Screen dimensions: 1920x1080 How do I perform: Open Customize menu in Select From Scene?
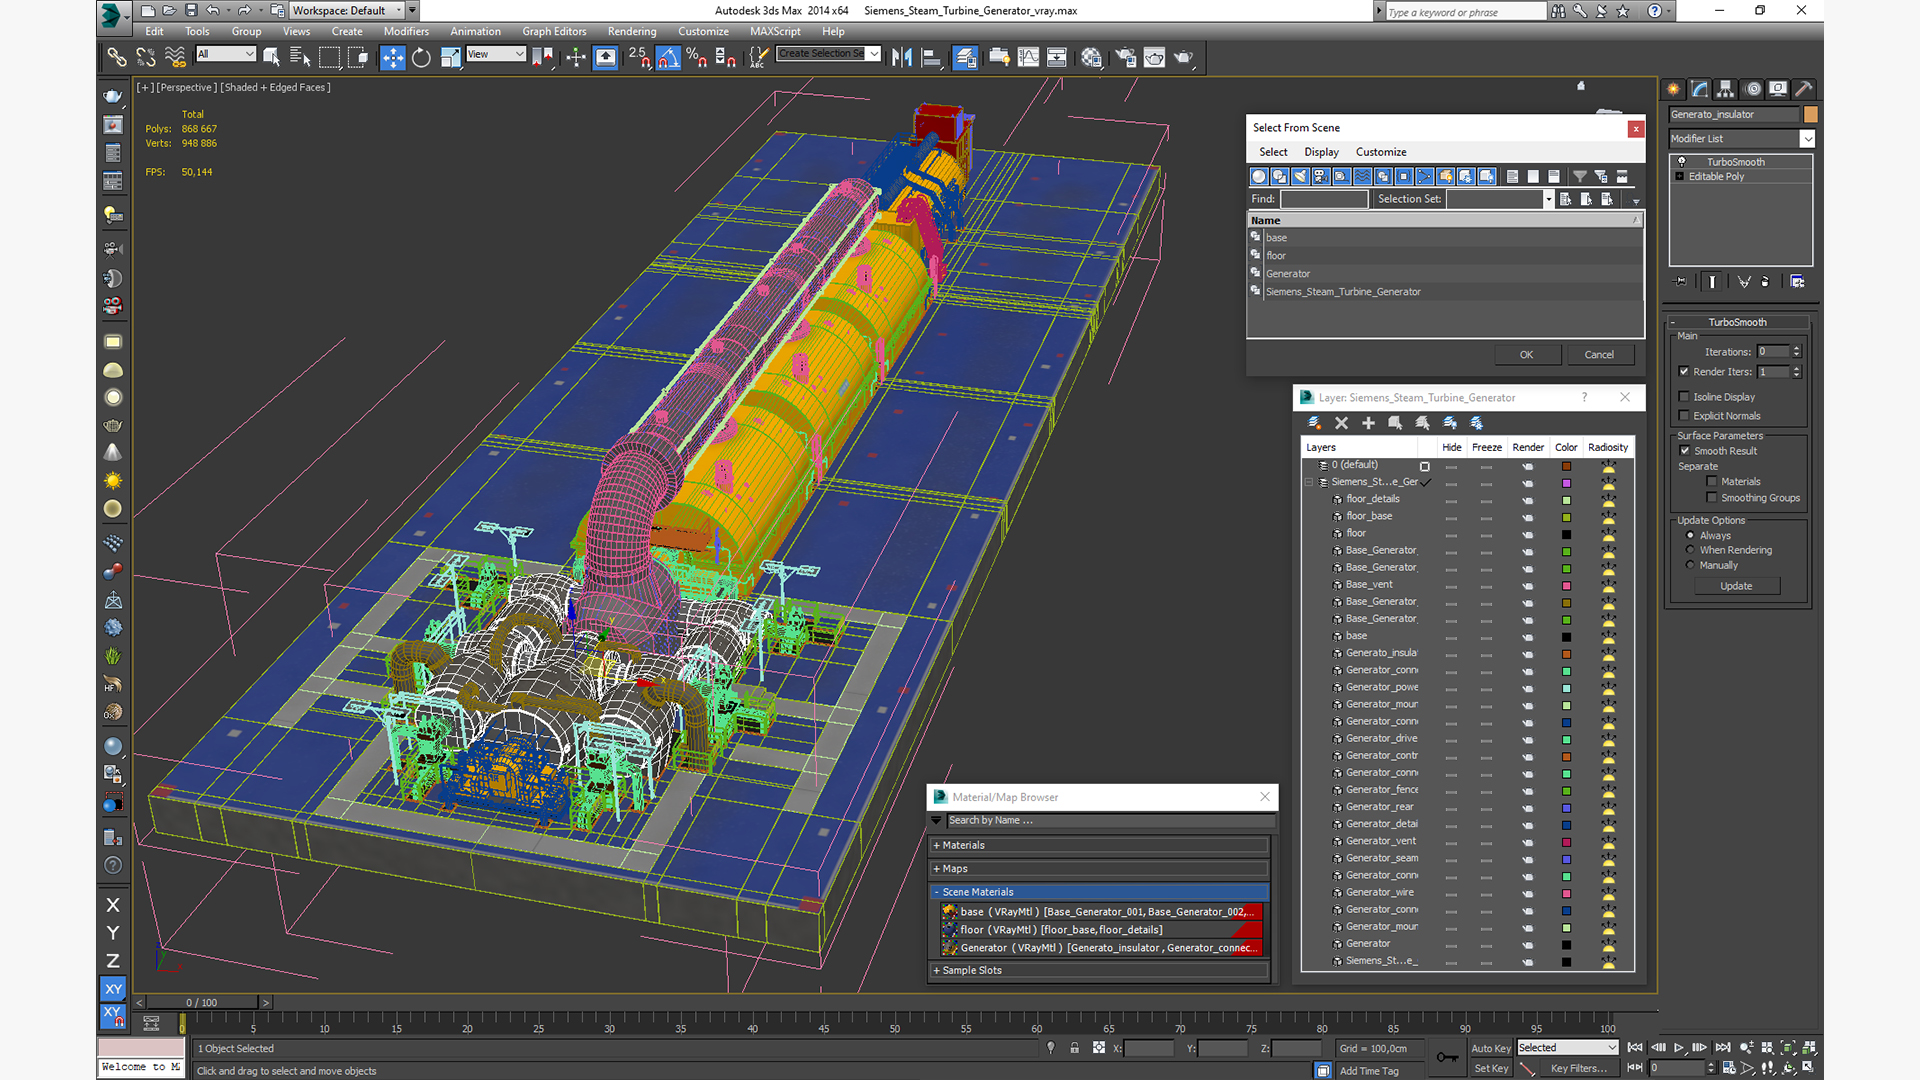click(1381, 152)
